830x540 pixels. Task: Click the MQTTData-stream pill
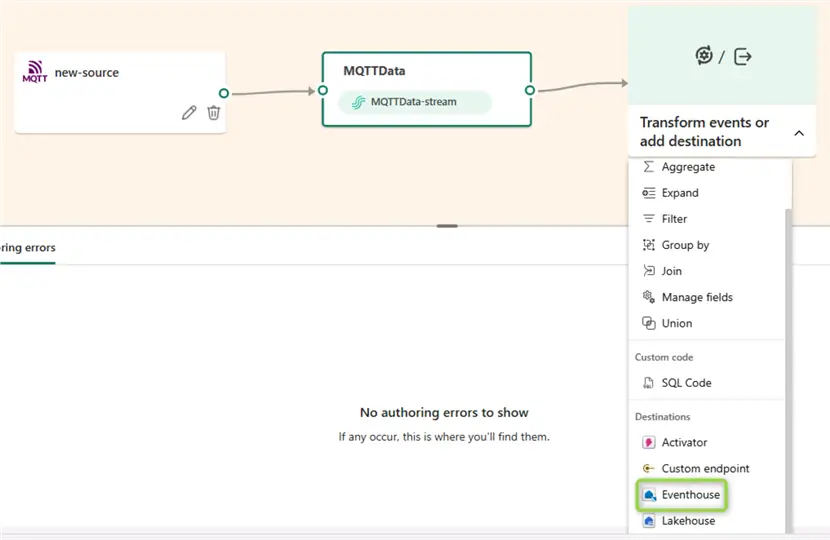415,102
